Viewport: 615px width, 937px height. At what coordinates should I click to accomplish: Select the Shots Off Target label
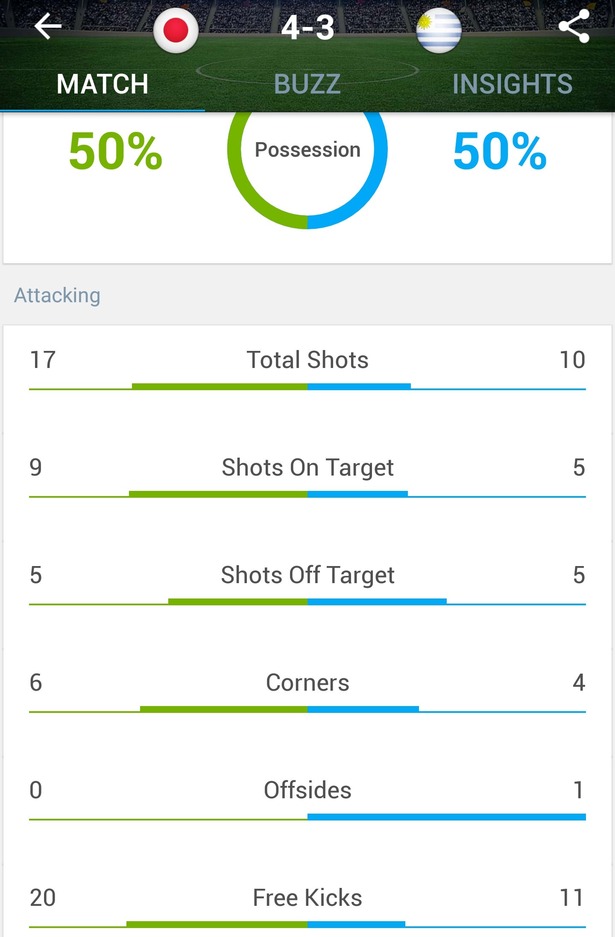[307, 575]
